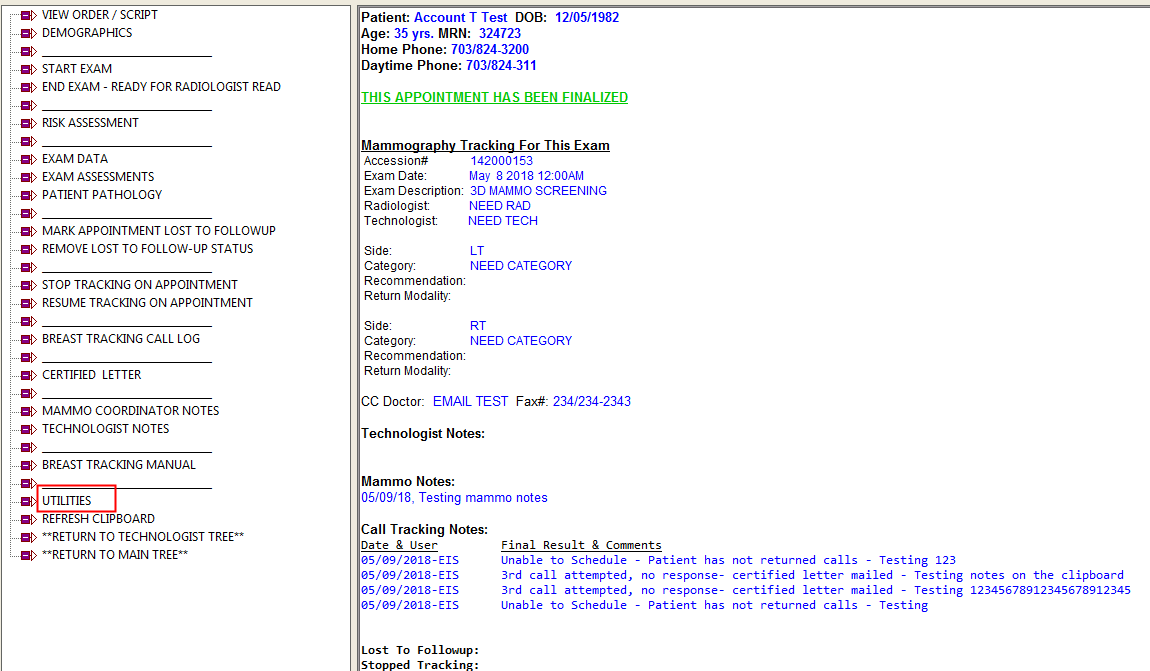This screenshot has width=1150, height=671.
Task: Open MAMMO COORDINATOR NOTES
Action: click(x=130, y=411)
